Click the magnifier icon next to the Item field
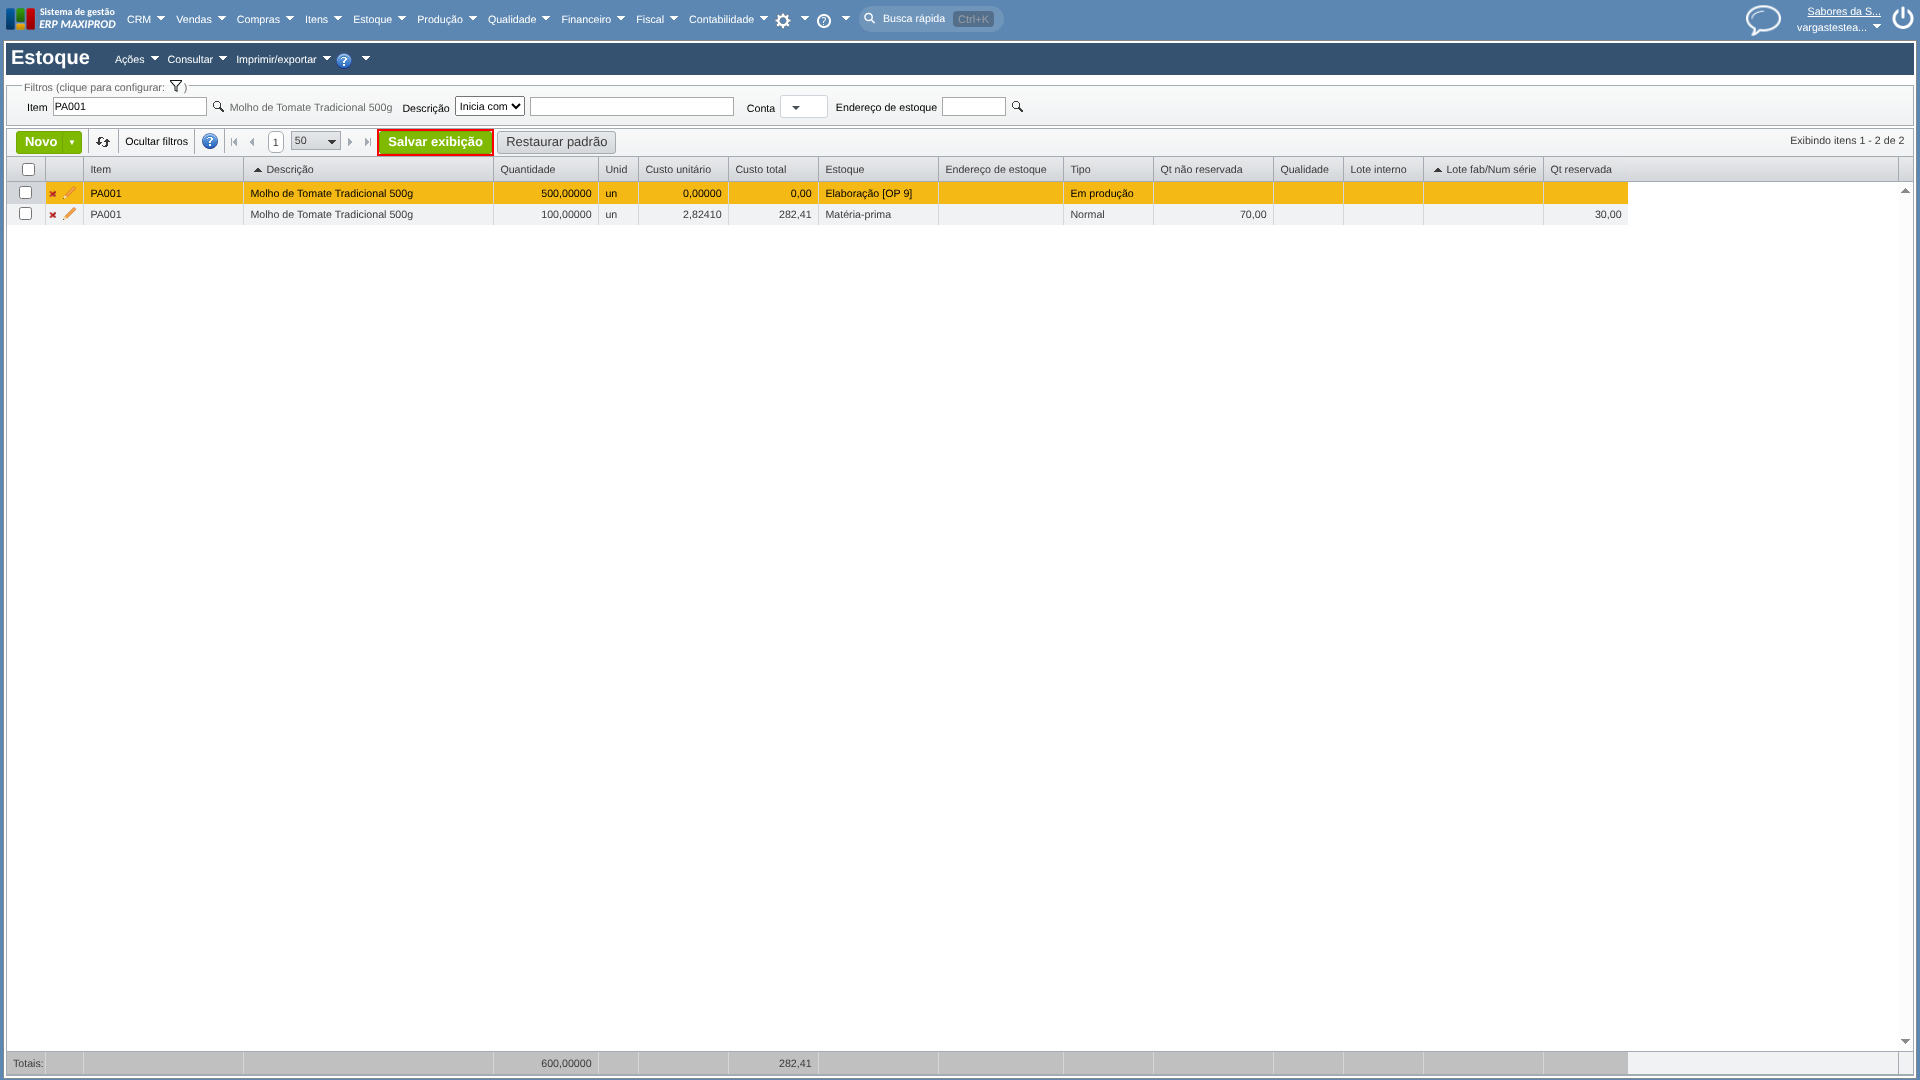This screenshot has height=1080, width=1920. point(218,106)
